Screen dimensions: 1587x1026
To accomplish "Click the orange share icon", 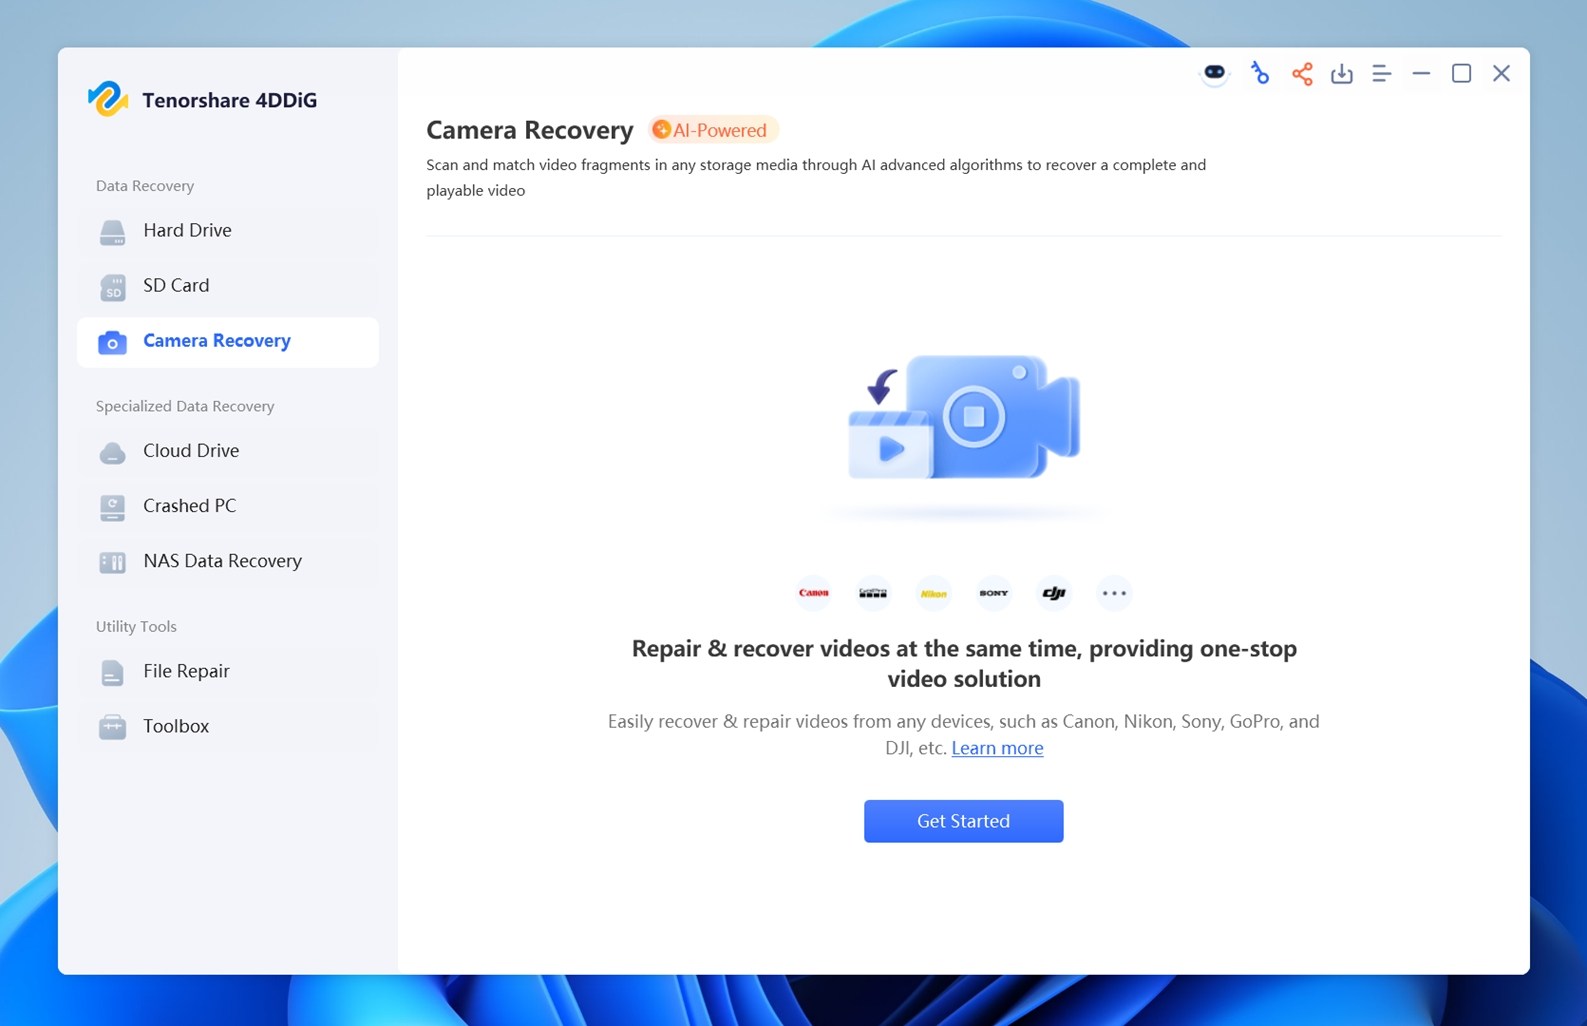I will [1302, 74].
